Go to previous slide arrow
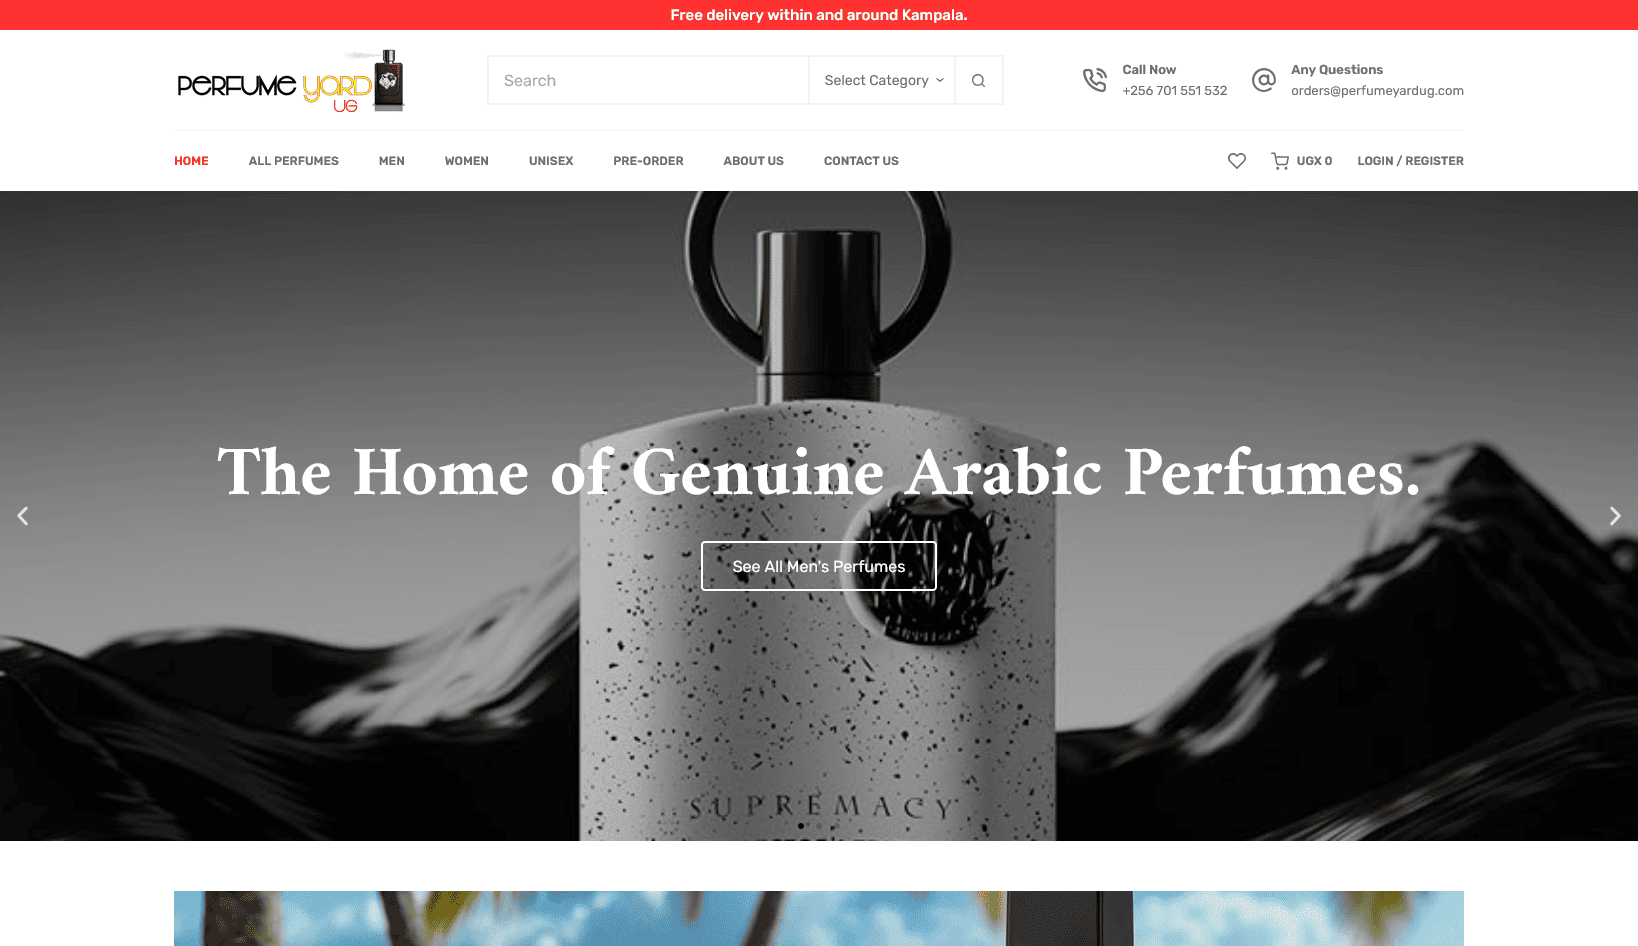This screenshot has width=1638, height=946. [x=23, y=516]
